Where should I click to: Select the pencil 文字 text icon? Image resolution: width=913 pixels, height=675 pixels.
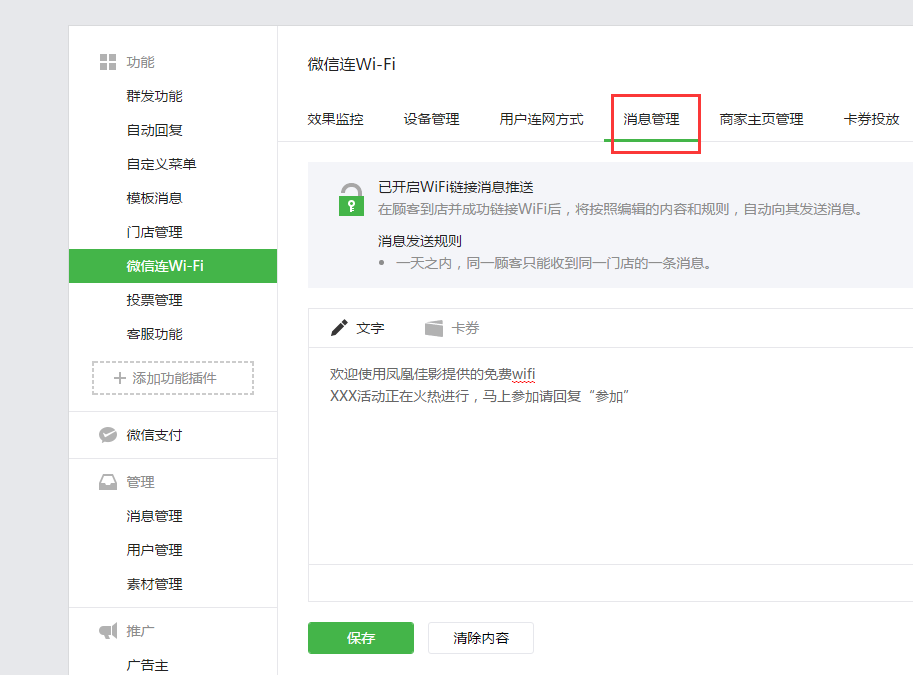[340, 328]
